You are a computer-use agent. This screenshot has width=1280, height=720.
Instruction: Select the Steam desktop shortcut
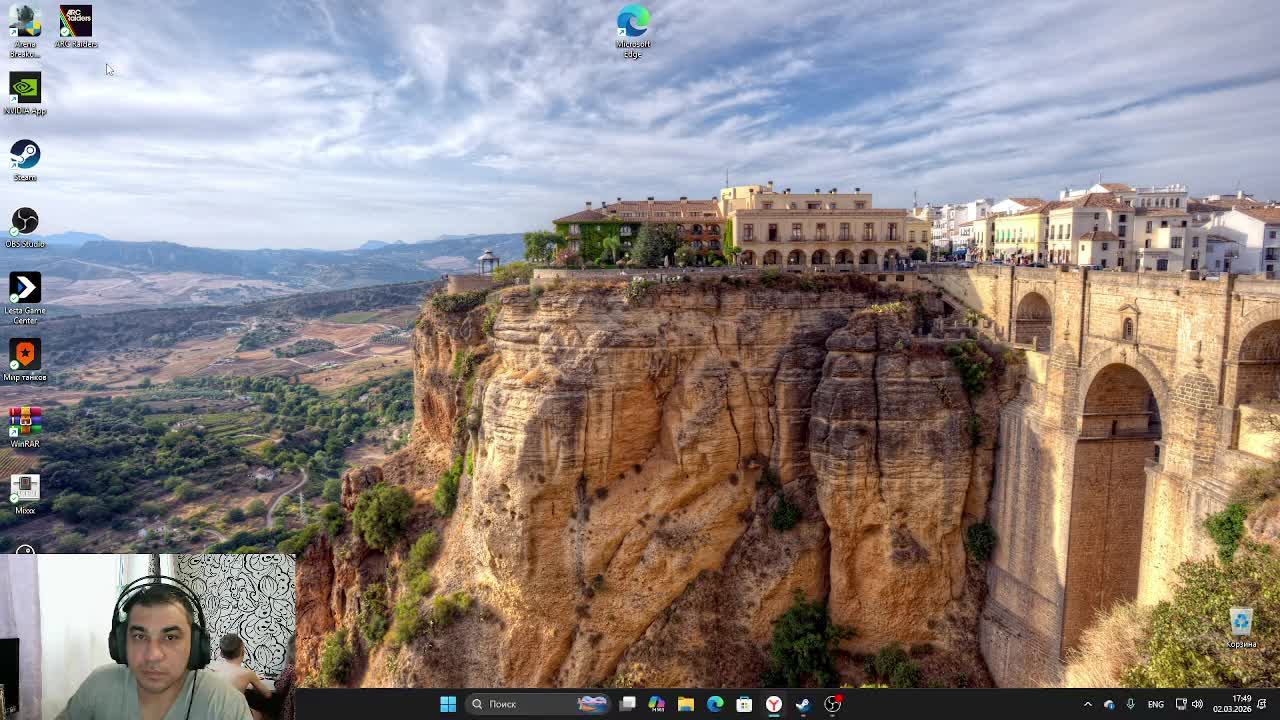[x=25, y=160]
